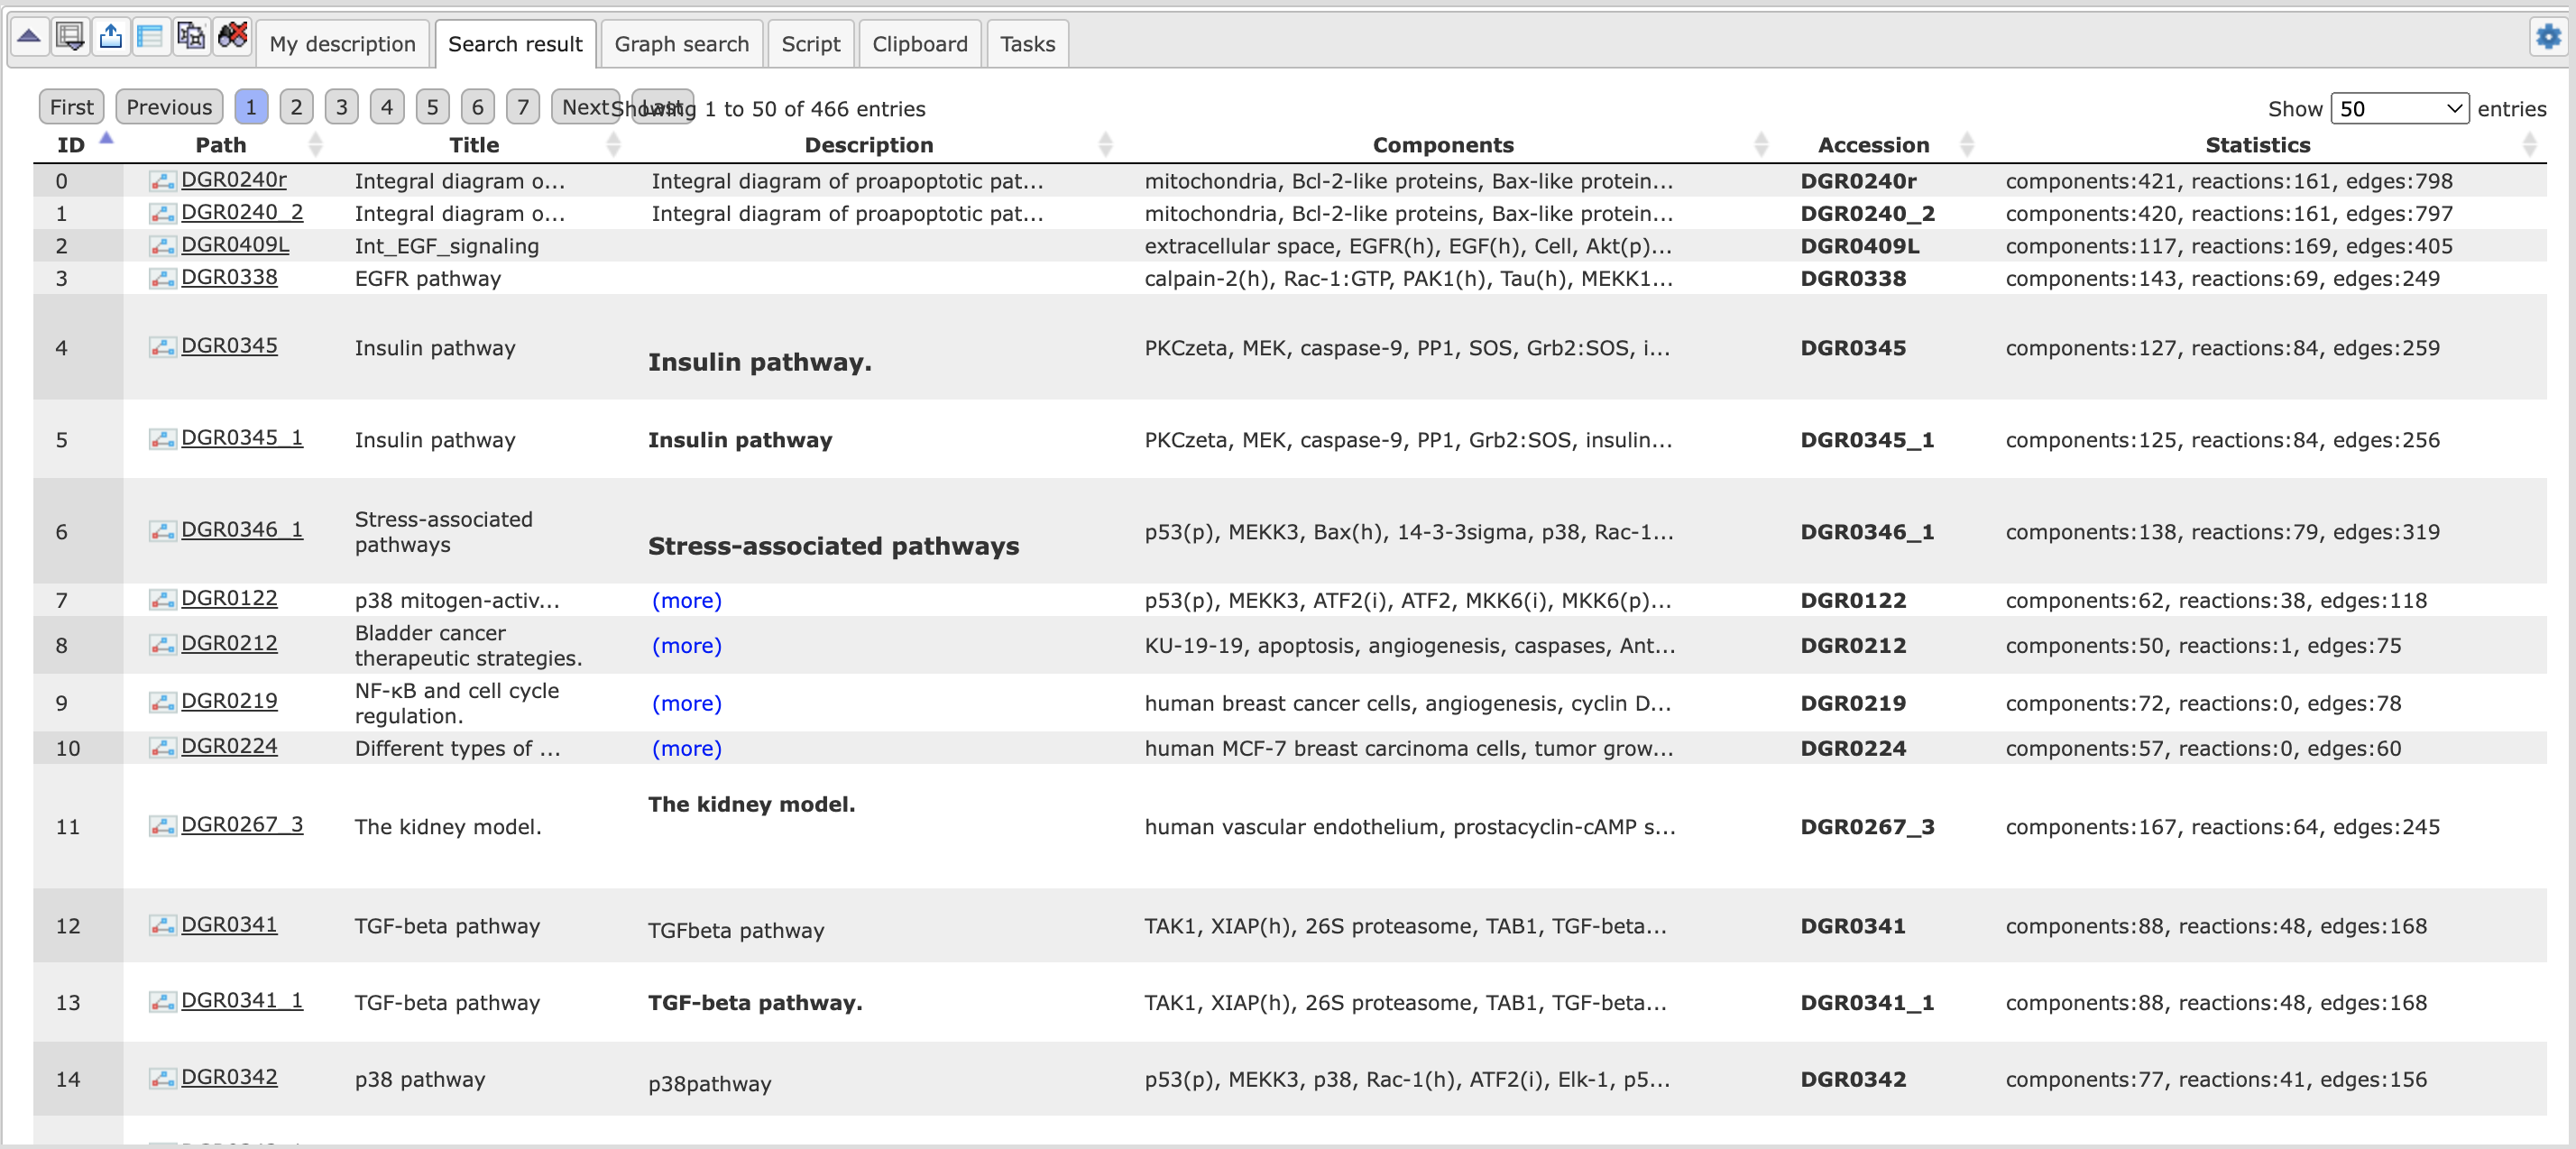The width and height of the screenshot is (2576, 1149).
Task: Sort by the ID column header
Action: click(x=71, y=145)
